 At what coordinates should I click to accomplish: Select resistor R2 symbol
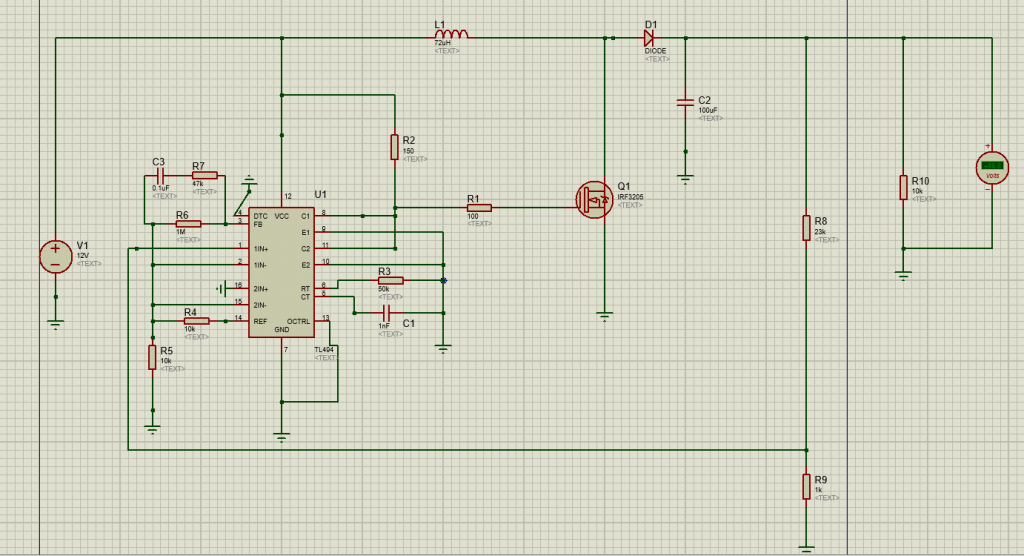(394, 147)
